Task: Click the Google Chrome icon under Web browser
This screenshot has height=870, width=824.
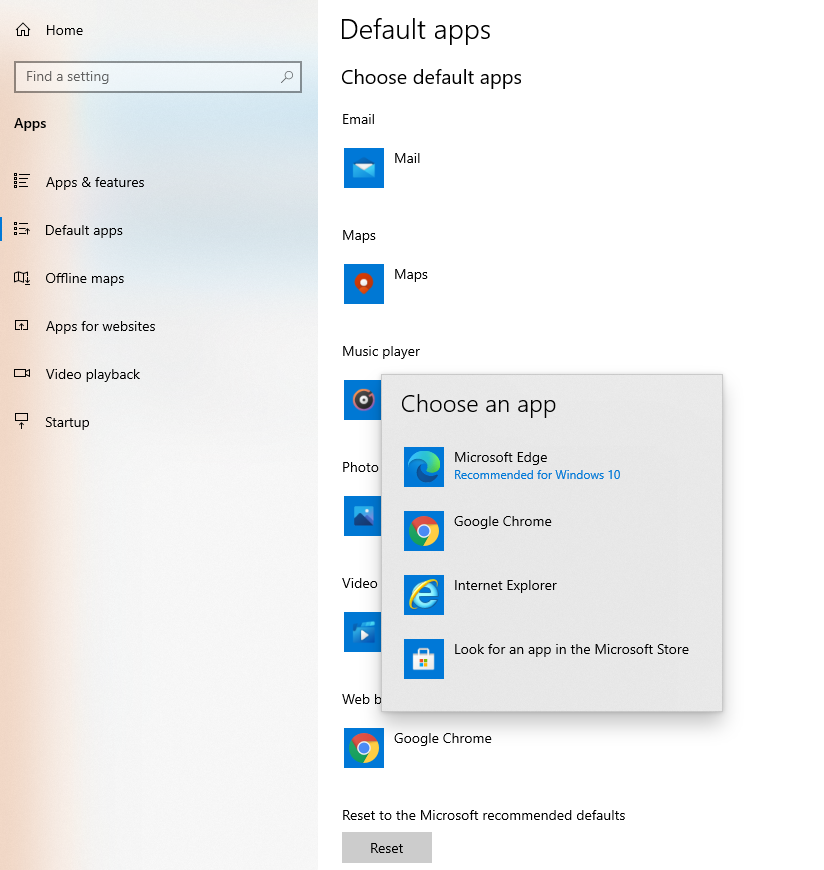Action: pos(363,748)
